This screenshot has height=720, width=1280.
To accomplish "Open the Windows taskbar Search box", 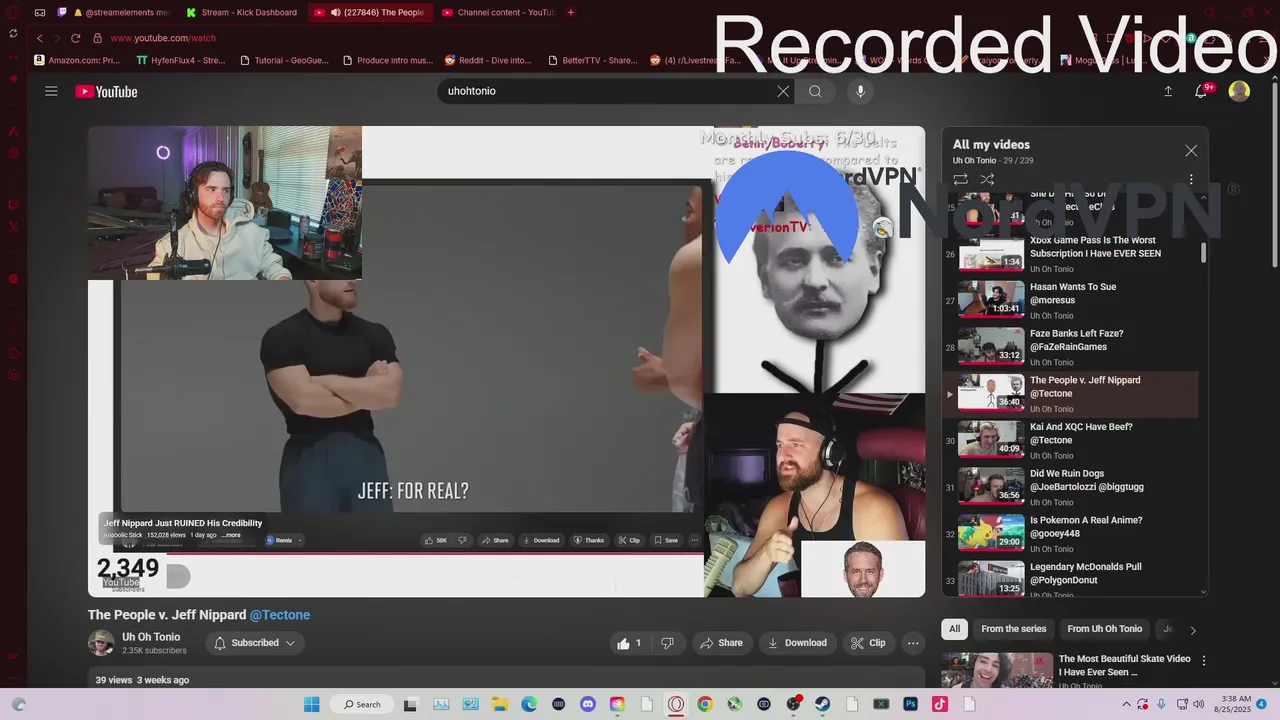I will click(362, 704).
